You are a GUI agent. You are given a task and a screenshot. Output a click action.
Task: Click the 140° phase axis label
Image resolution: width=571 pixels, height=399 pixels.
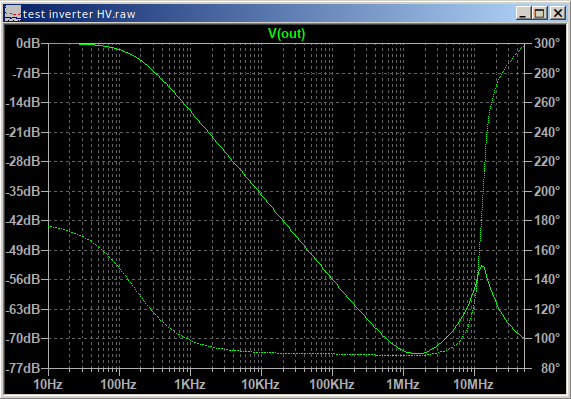pos(547,279)
